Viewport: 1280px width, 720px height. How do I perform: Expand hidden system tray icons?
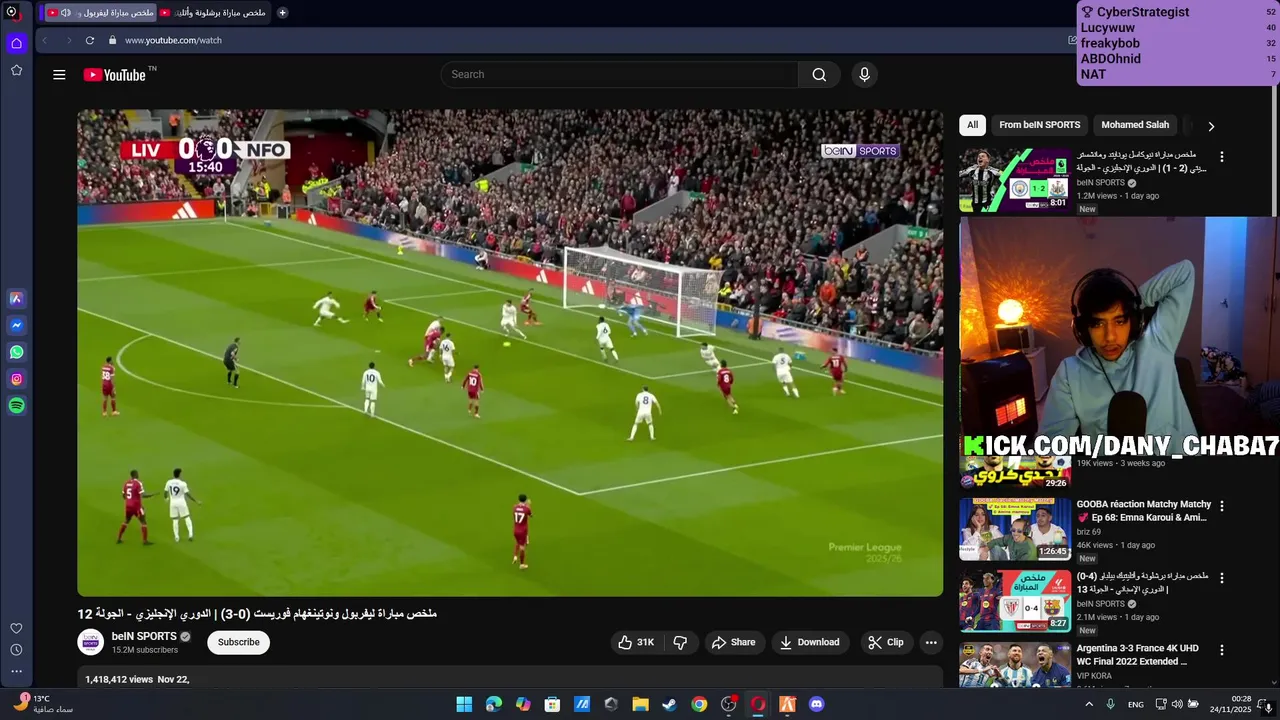click(1089, 704)
